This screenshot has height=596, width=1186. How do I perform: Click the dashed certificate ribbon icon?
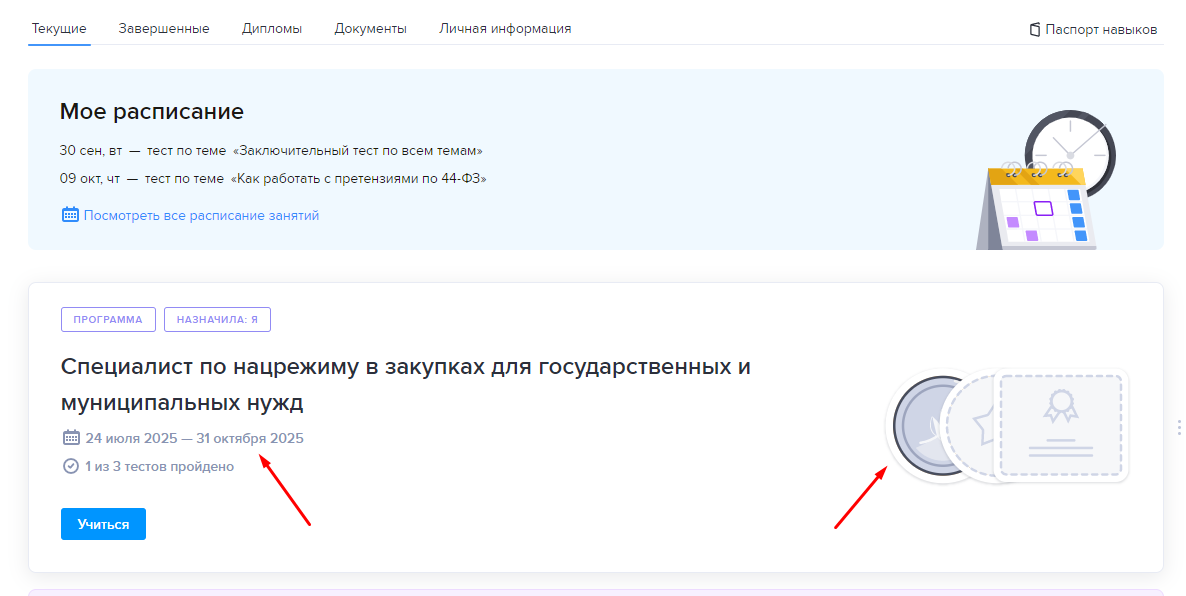point(1060,407)
